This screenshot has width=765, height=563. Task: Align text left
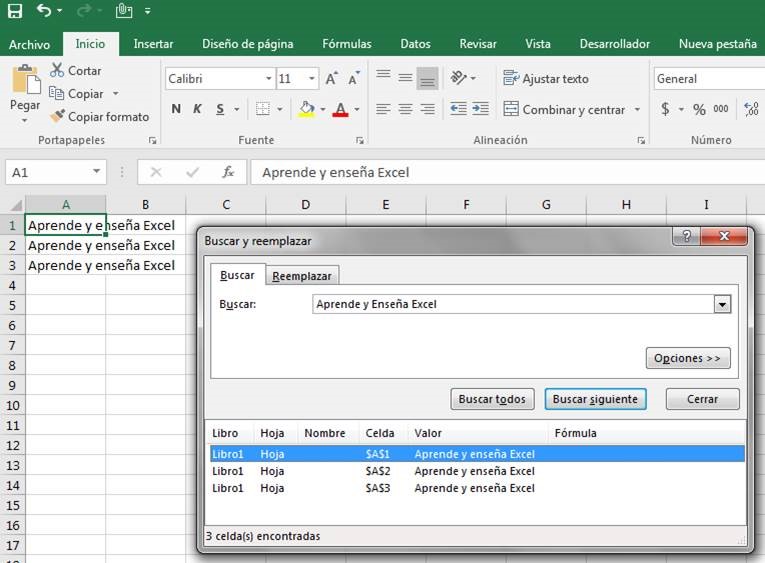[383, 109]
